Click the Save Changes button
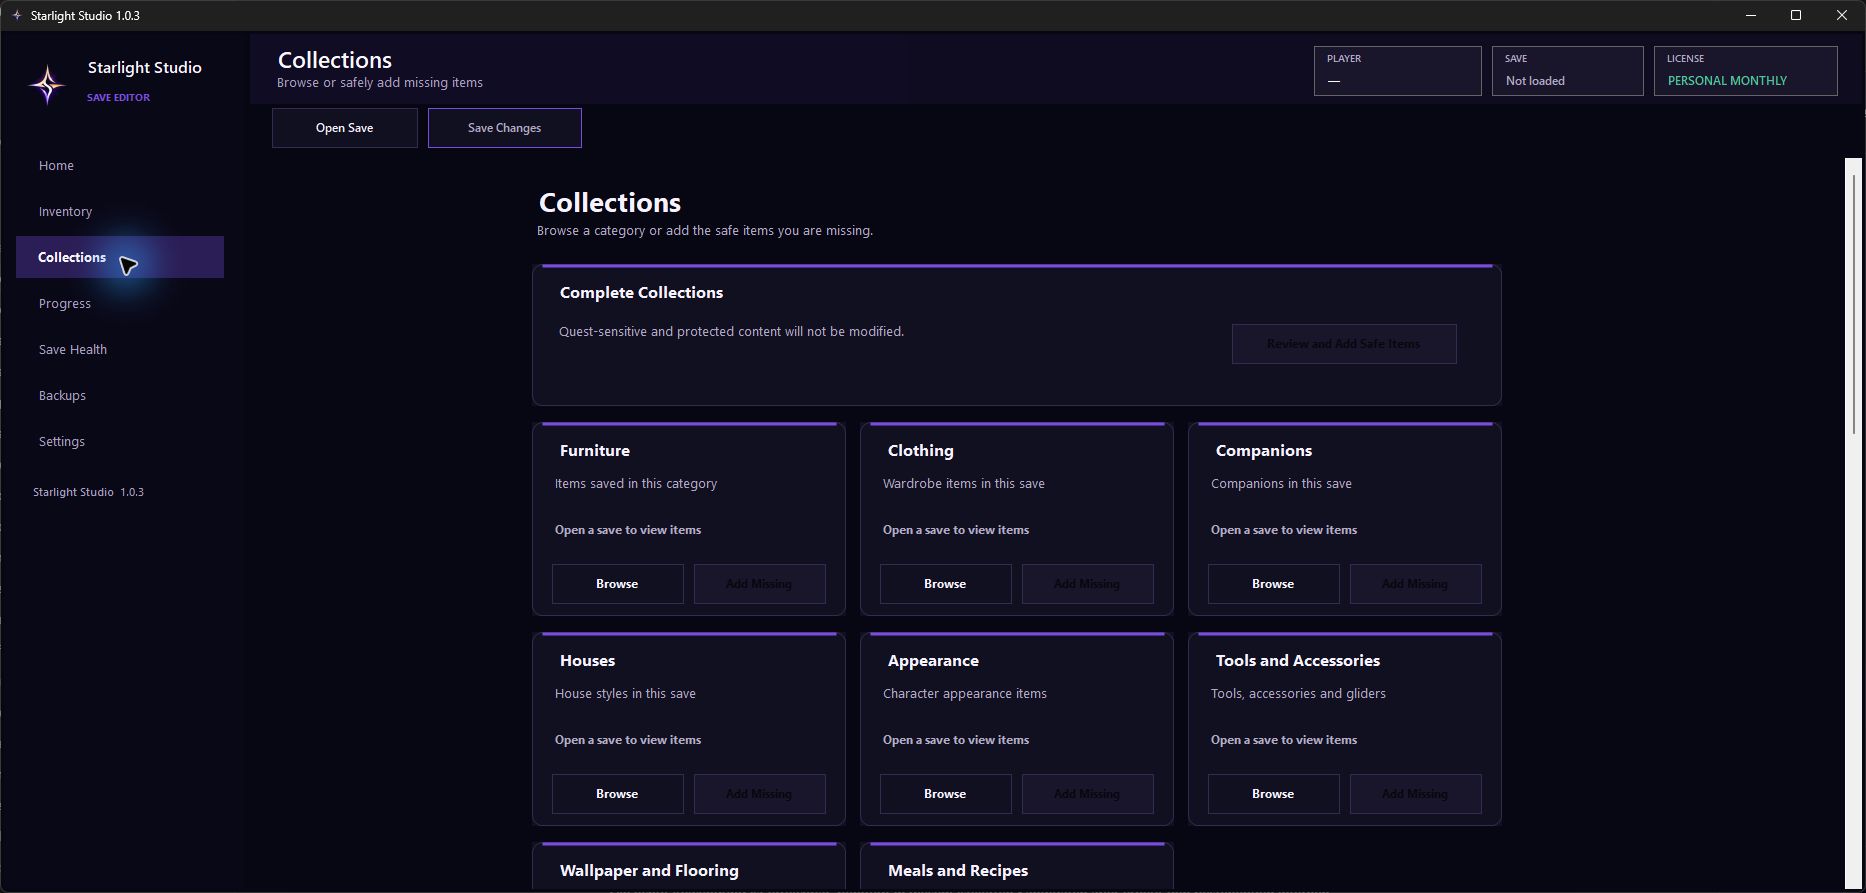Viewport: 1866px width, 893px height. tap(505, 128)
